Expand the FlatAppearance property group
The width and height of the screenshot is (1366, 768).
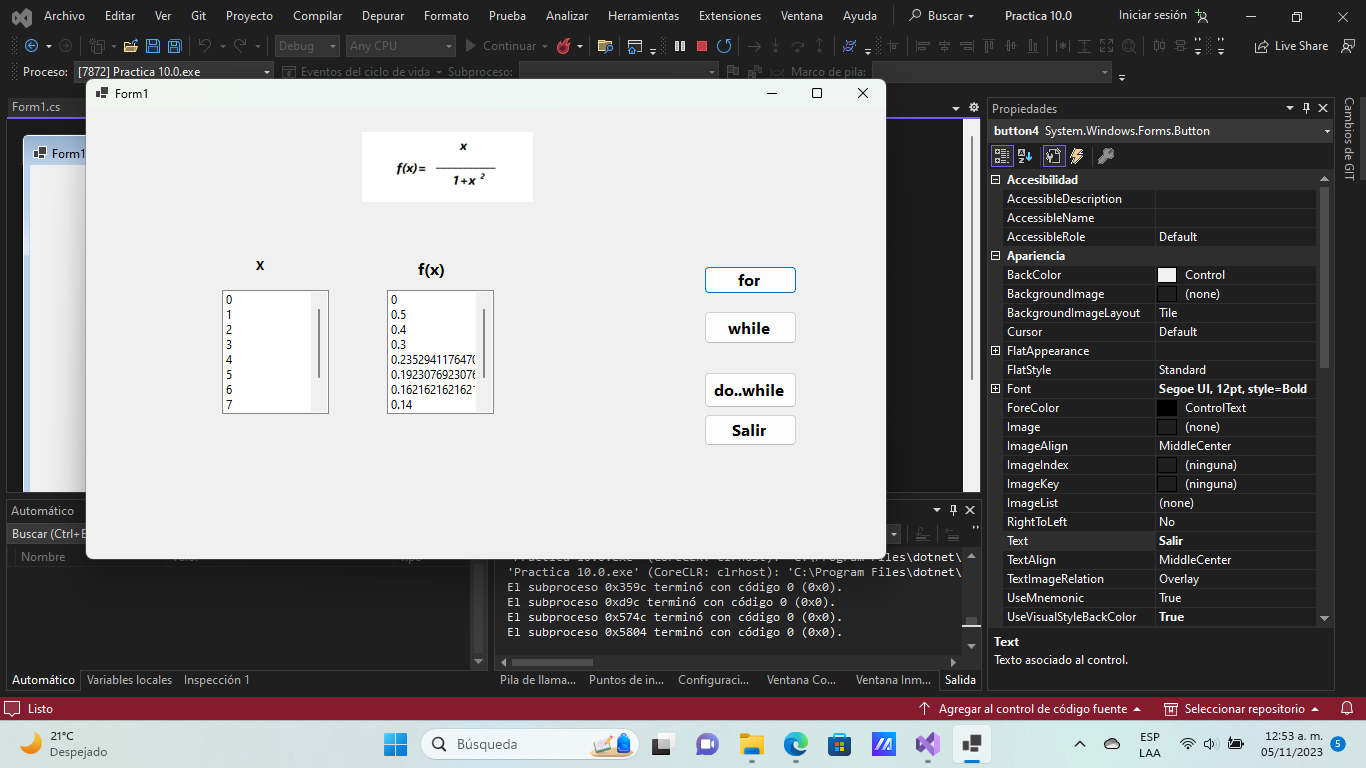995,350
